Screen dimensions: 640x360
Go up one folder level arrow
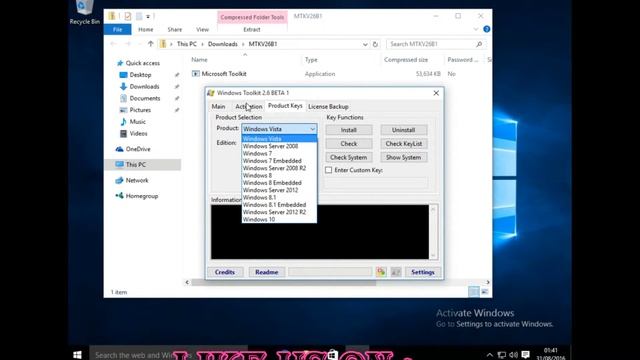tap(151, 44)
